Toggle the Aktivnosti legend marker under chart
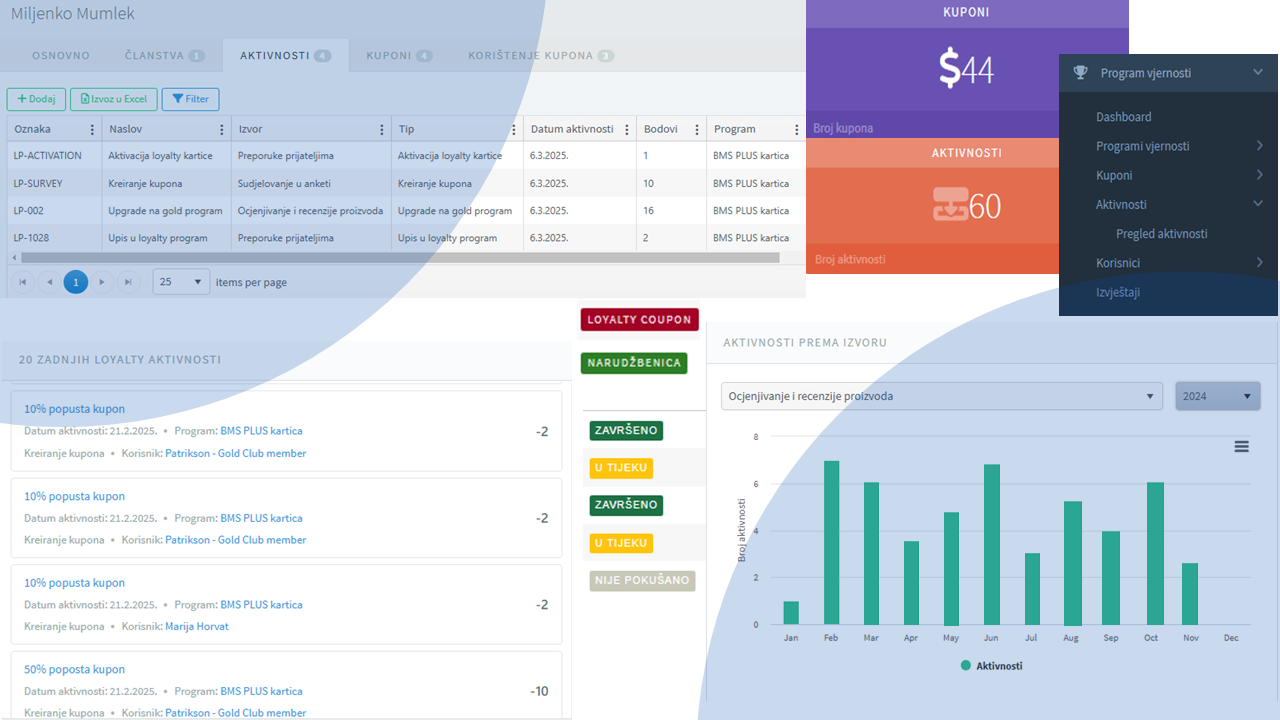 tap(966, 665)
